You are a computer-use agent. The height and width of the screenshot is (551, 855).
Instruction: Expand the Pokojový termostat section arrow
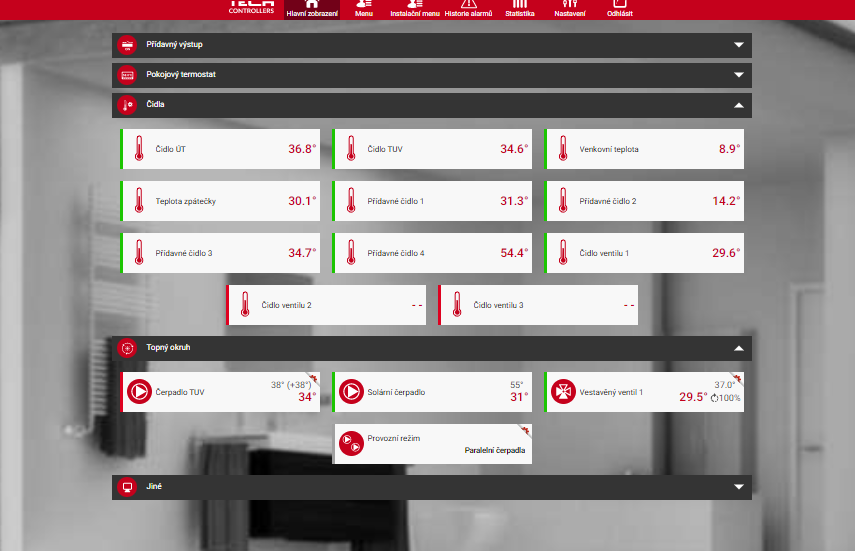tap(739, 75)
